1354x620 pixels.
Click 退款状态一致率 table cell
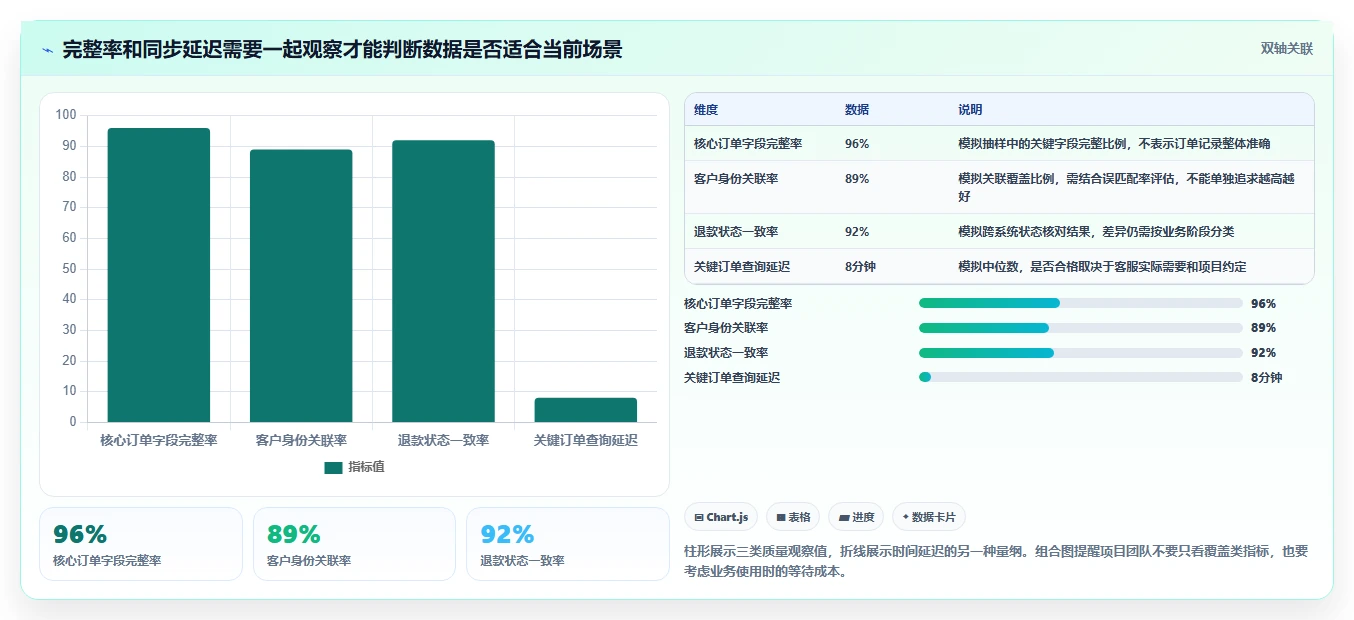(x=736, y=232)
